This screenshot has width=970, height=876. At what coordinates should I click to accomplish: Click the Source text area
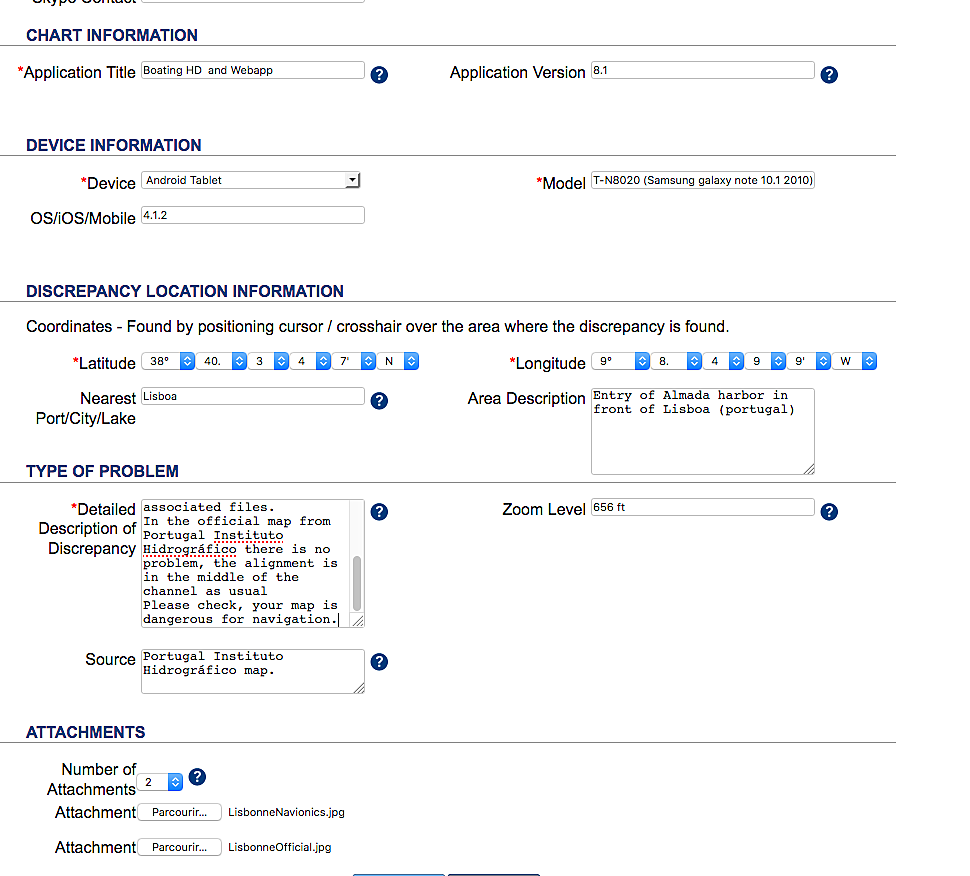pos(253,671)
